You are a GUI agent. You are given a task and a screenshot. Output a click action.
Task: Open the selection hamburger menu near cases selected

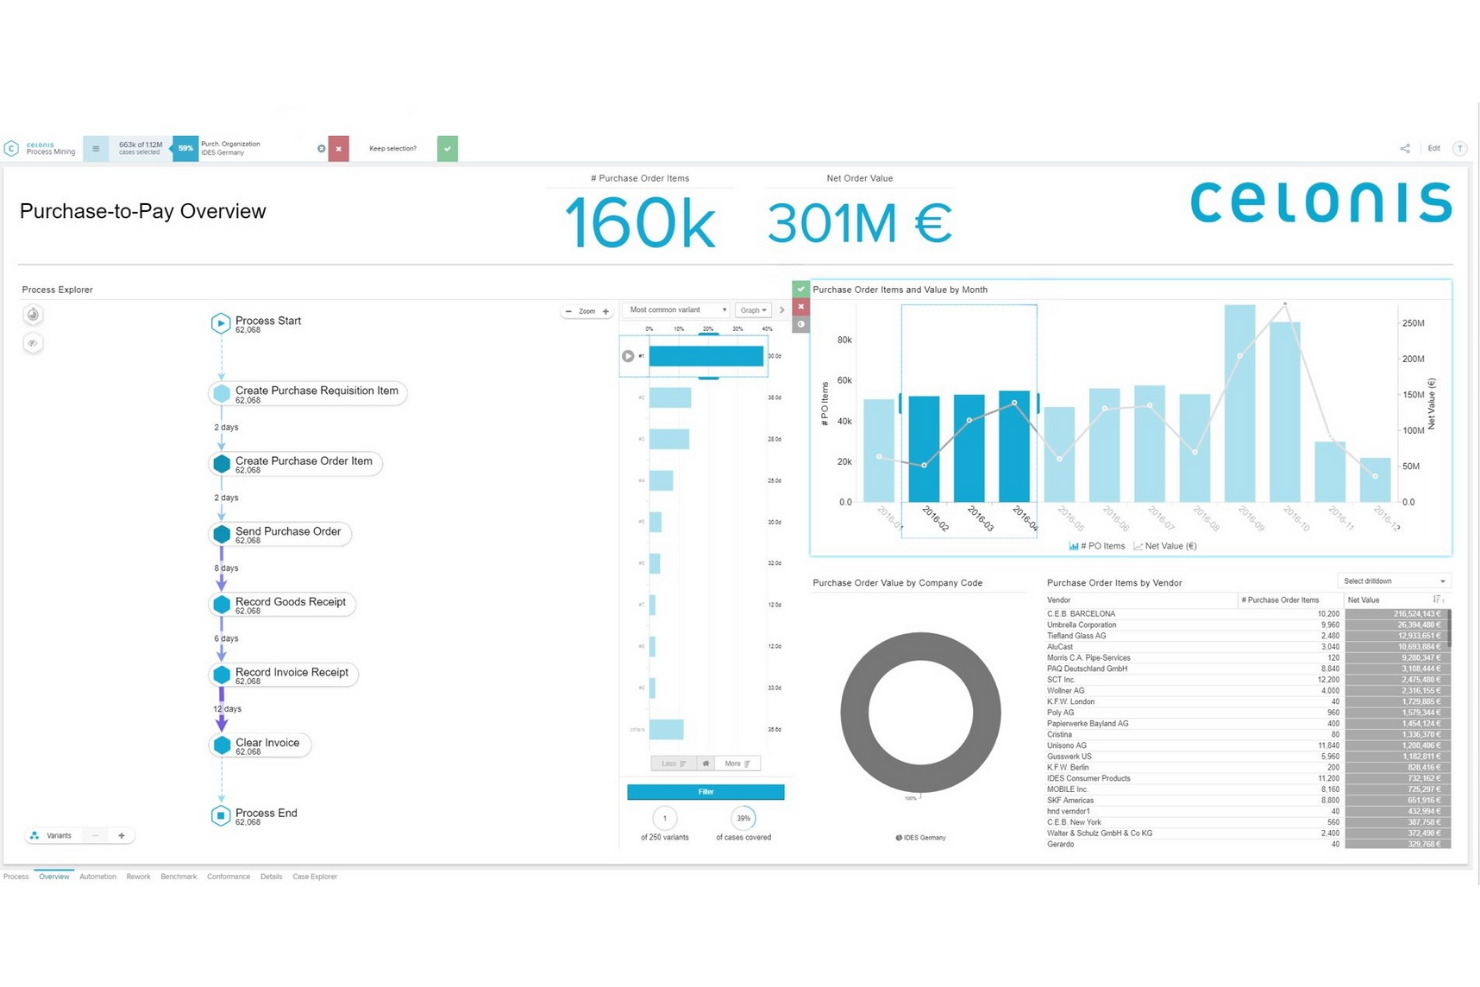[x=95, y=148]
